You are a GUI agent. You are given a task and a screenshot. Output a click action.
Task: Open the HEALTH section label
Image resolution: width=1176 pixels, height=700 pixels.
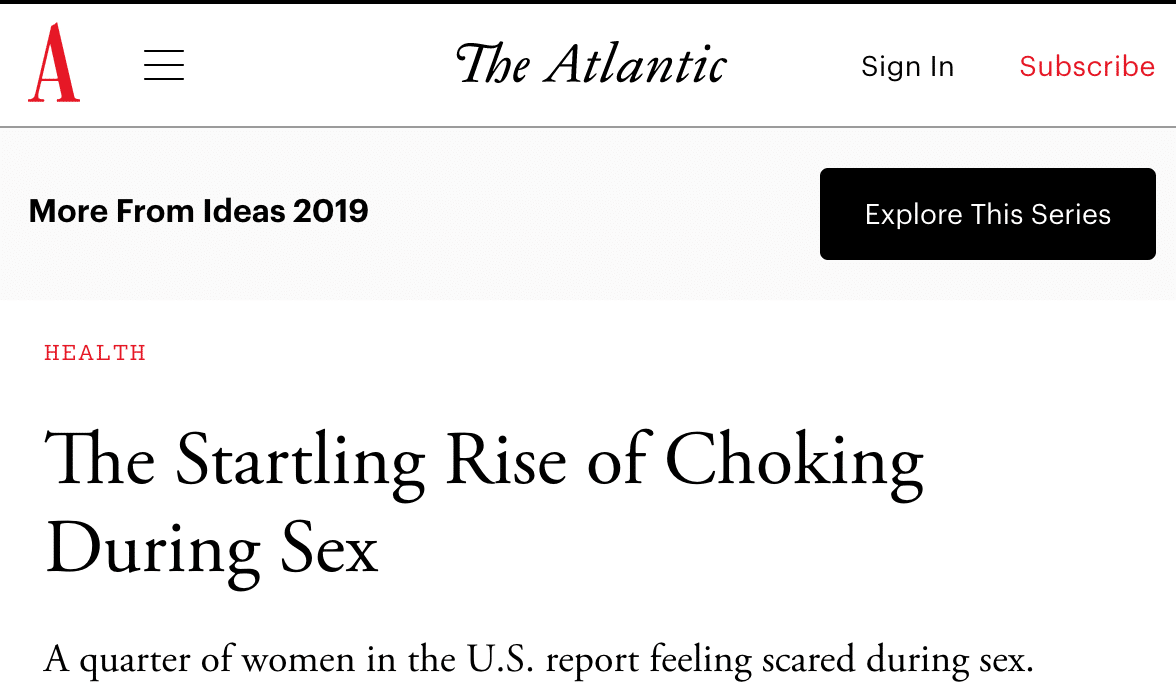tap(95, 352)
